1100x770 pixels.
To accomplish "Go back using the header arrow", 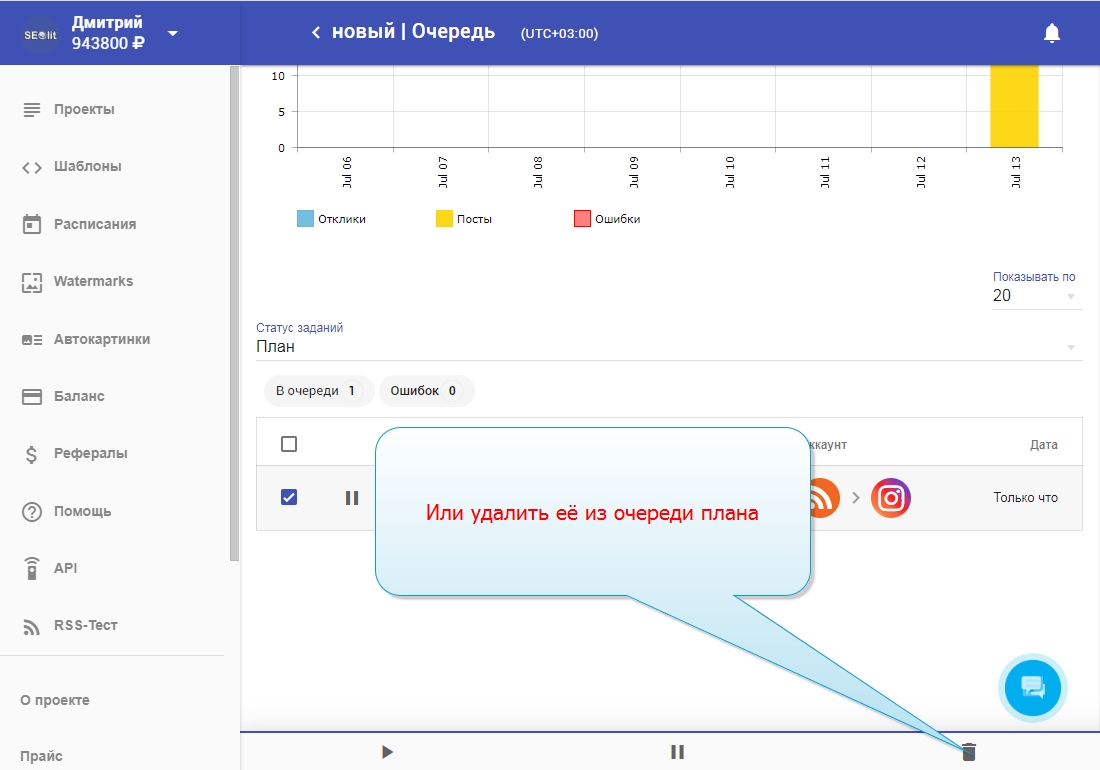I will click(x=316, y=33).
